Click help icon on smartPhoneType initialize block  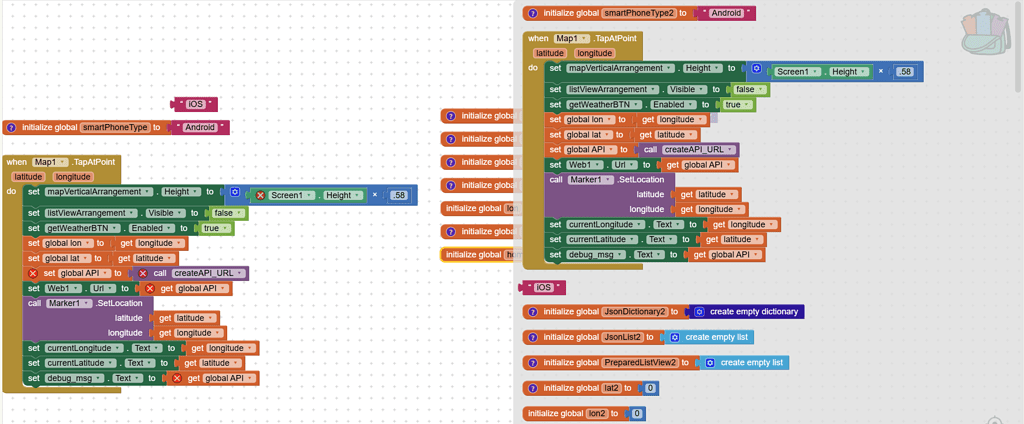pos(11,127)
